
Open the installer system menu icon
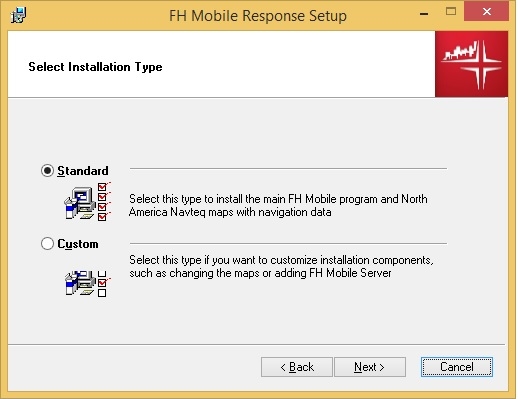(x=19, y=15)
